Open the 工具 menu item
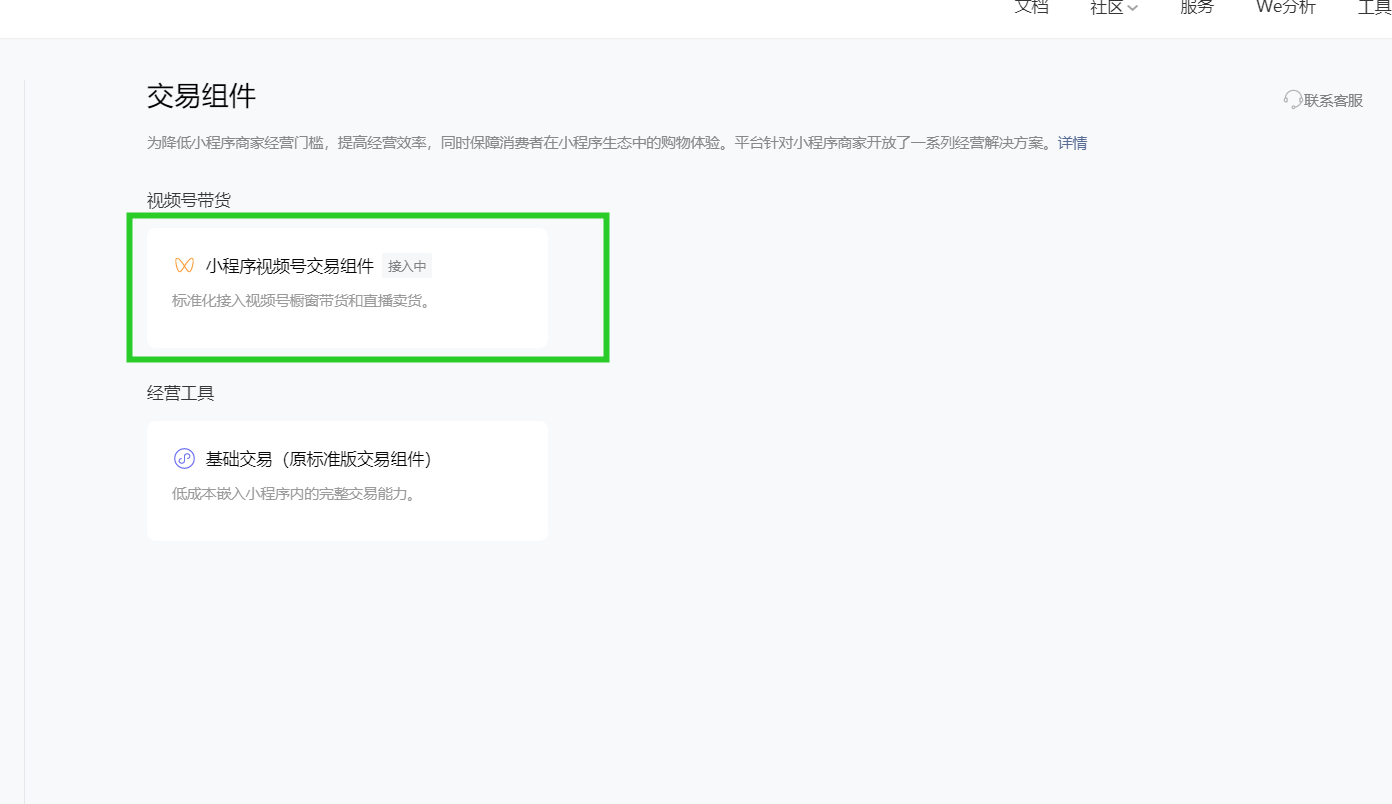The width and height of the screenshot is (1392, 804). (x=1375, y=7)
